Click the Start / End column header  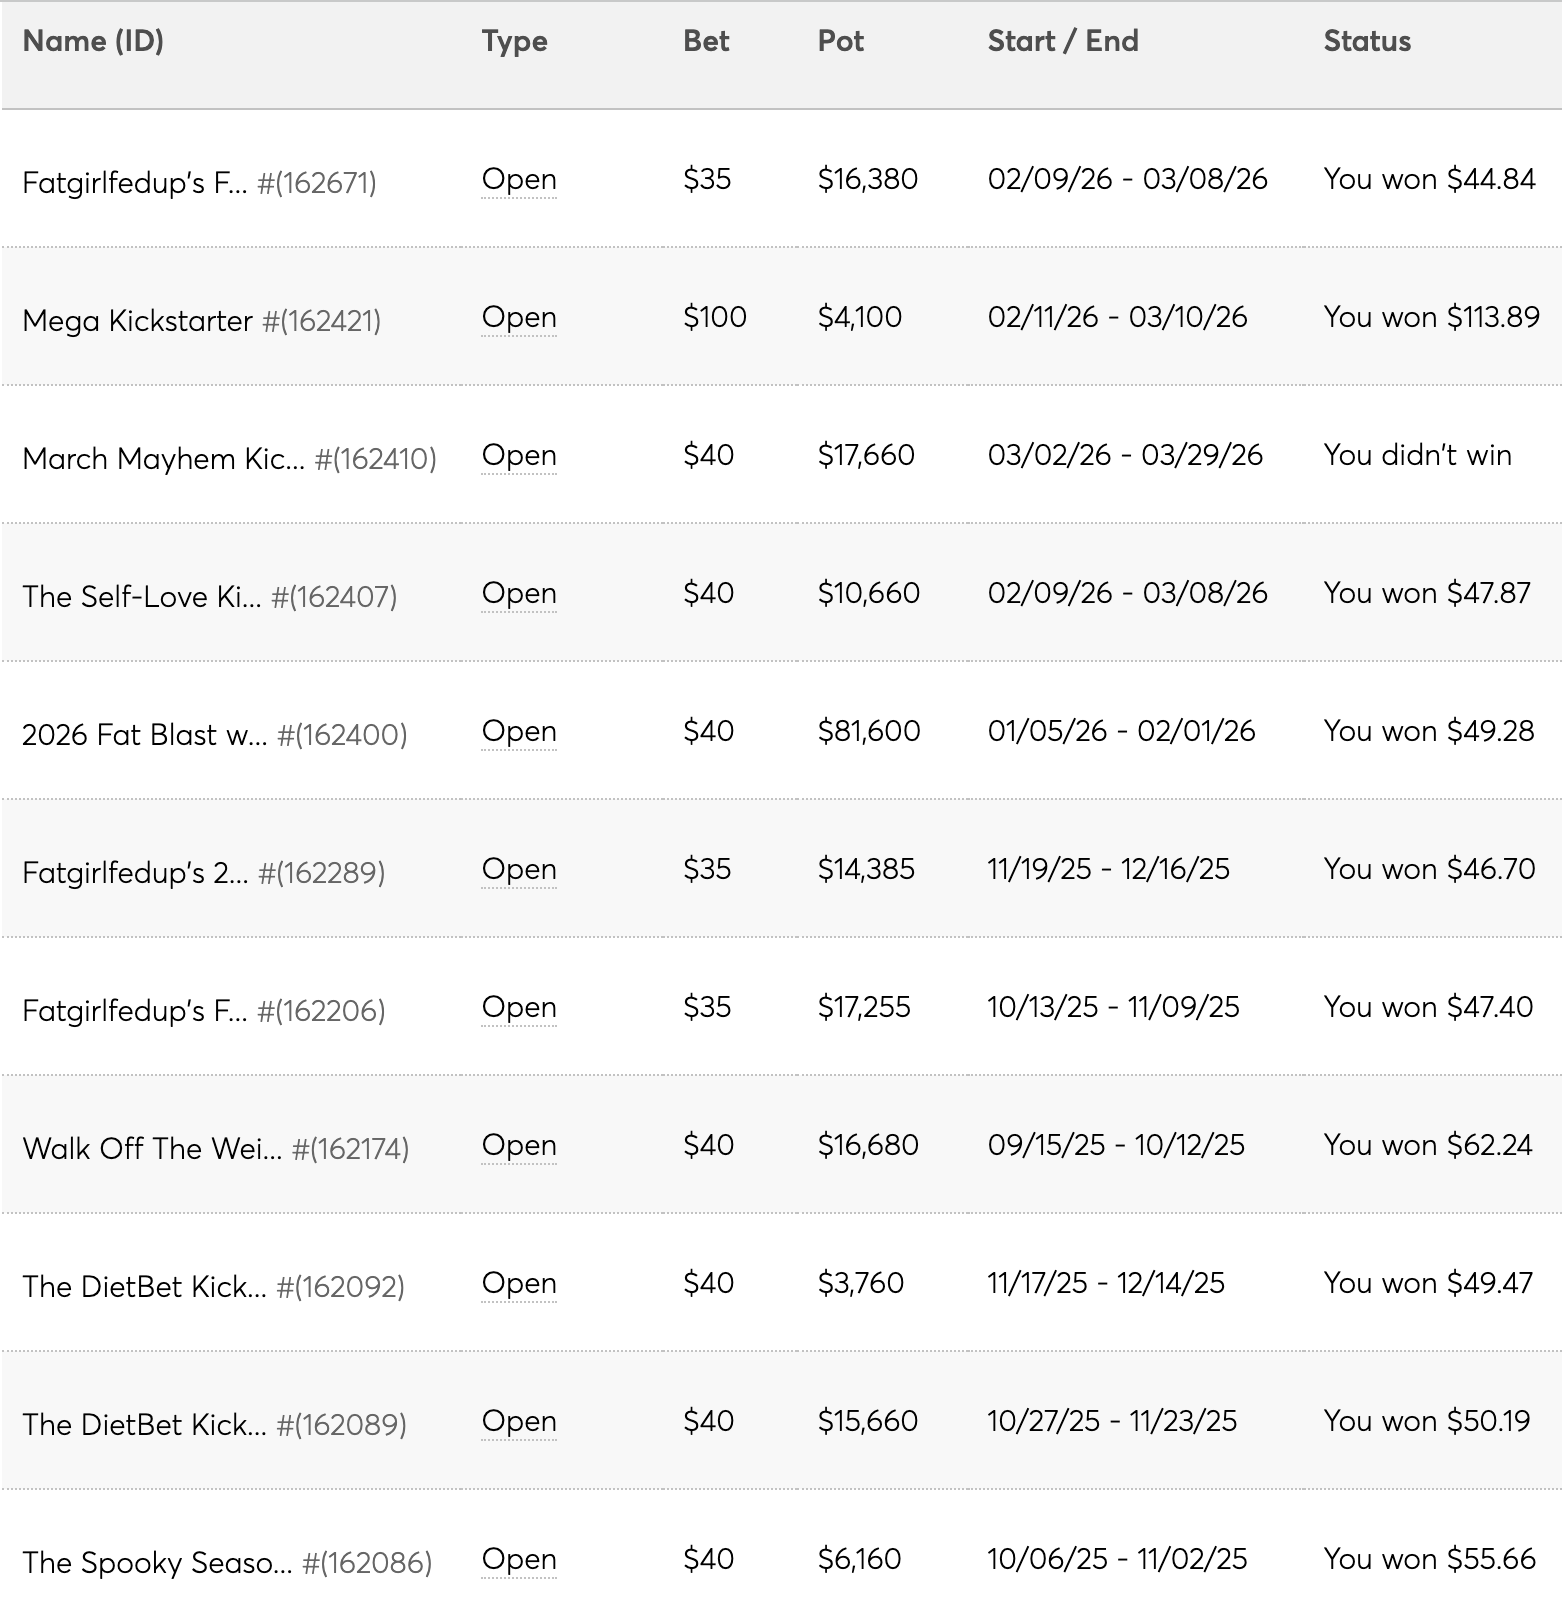tap(1062, 41)
